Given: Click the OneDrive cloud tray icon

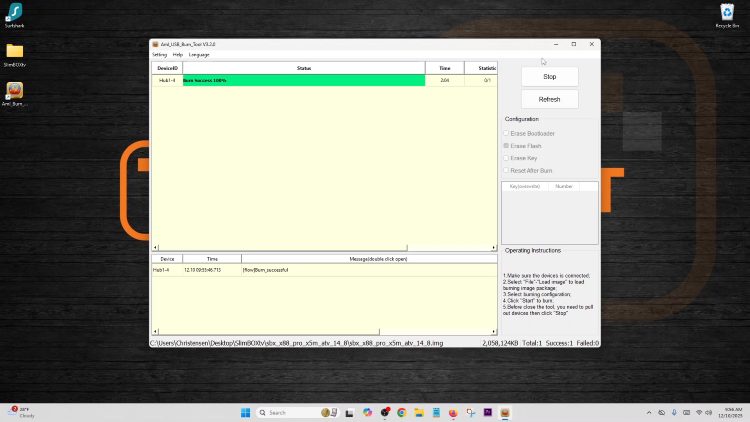Looking at the screenshot, I should coord(662,412).
